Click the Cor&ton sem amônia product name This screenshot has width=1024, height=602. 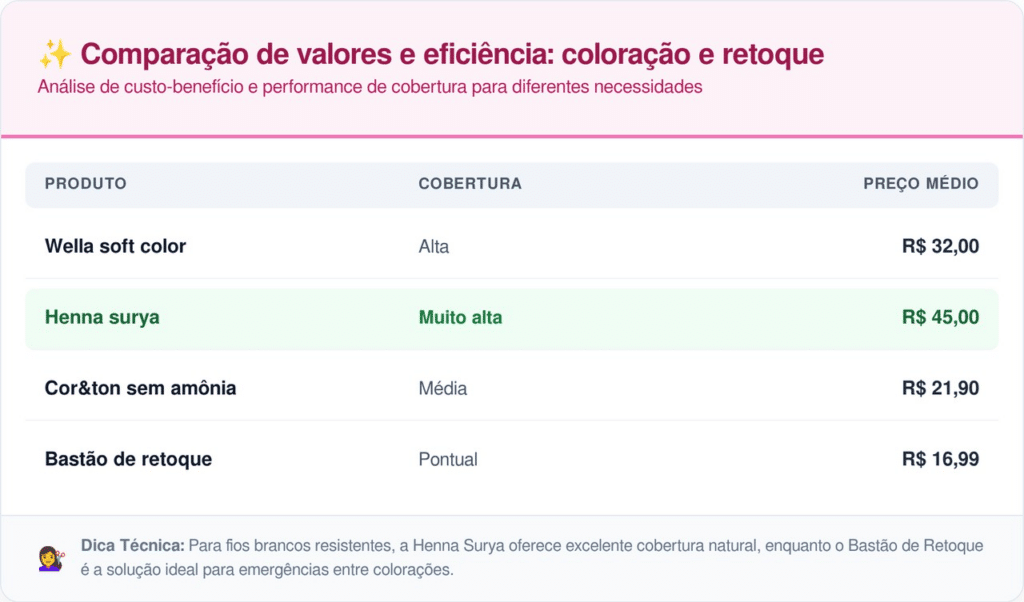(x=140, y=388)
